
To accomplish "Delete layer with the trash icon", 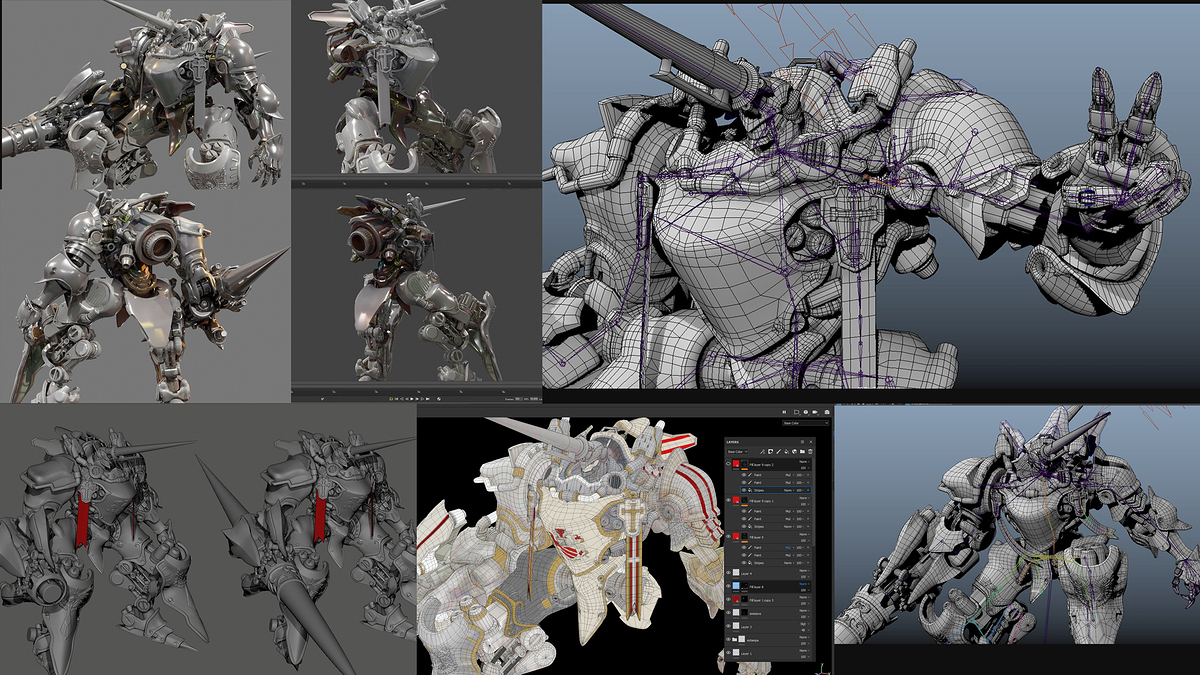I will click(x=812, y=452).
